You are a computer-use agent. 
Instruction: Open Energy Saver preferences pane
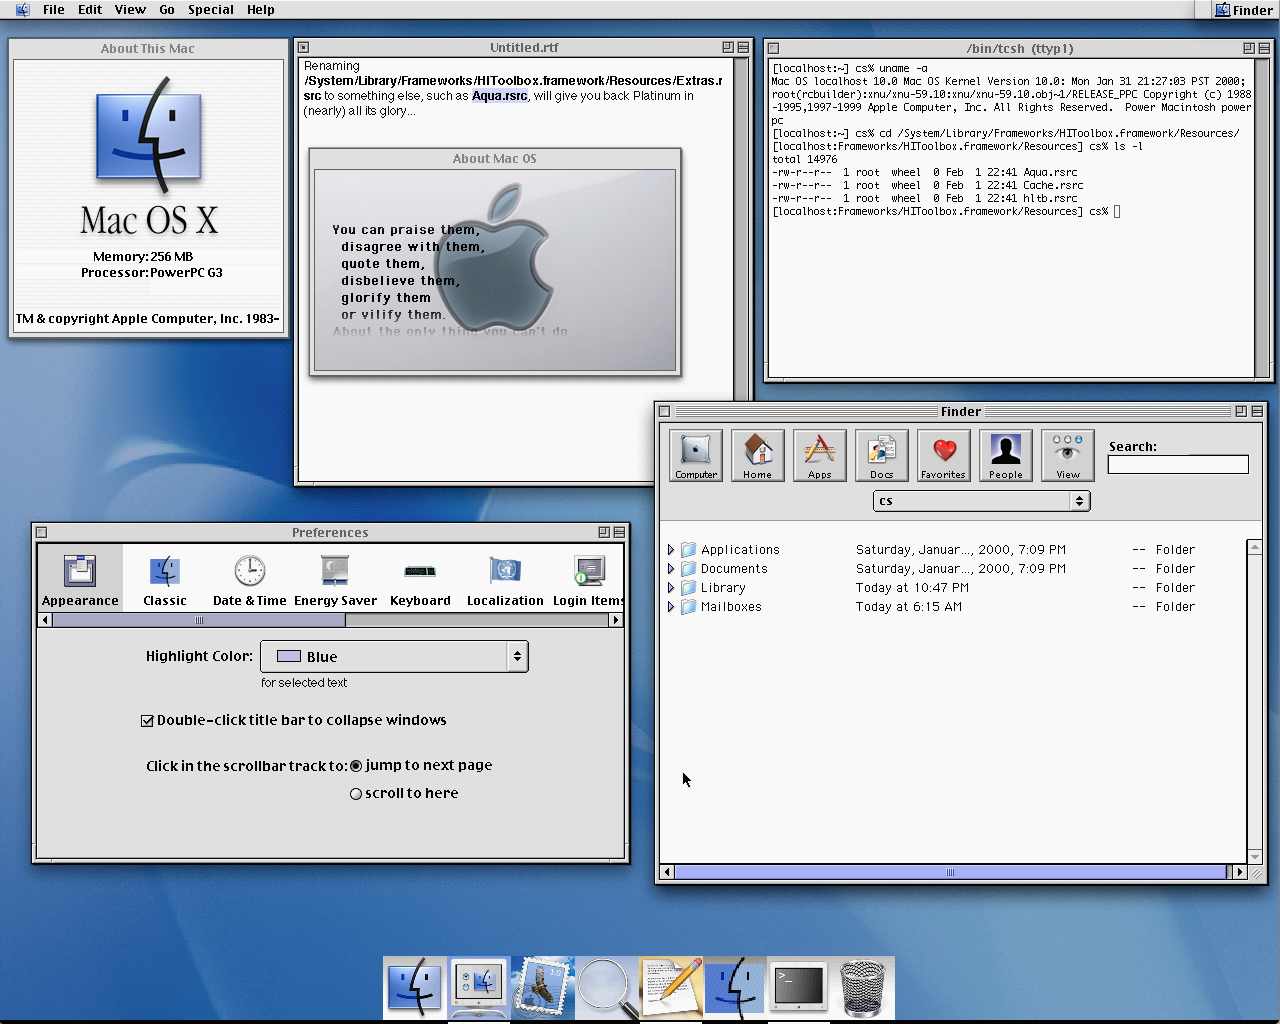tap(335, 579)
